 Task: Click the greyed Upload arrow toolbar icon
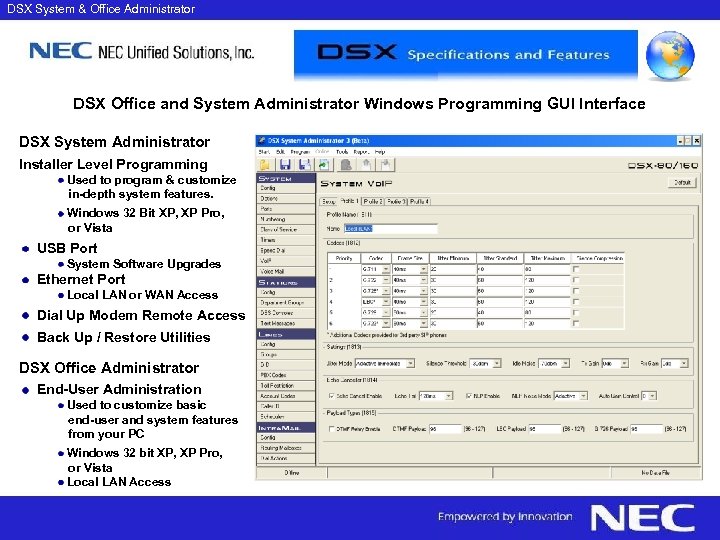[x=366, y=164]
